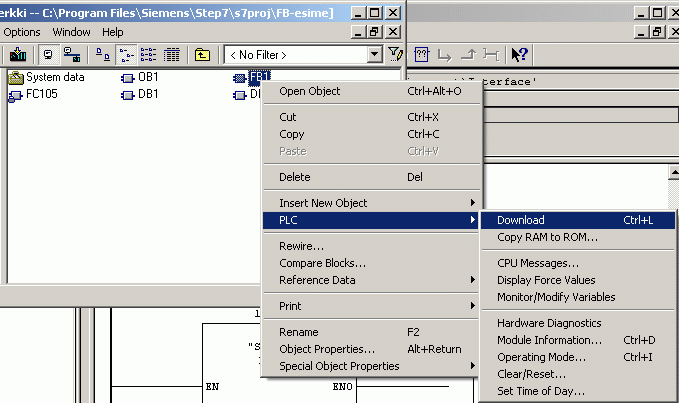Open Operating Mode... entry
Screen dimensions: 679x403
point(578,357)
